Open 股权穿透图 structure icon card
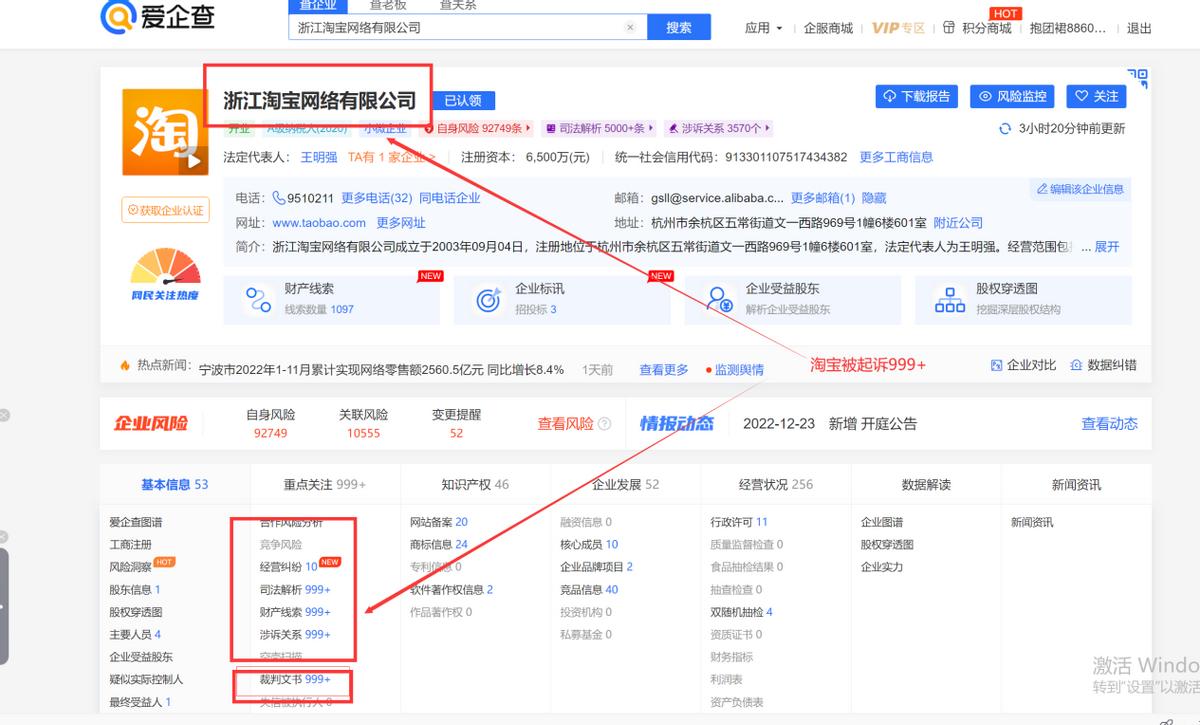1200x725 pixels. click(948, 299)
